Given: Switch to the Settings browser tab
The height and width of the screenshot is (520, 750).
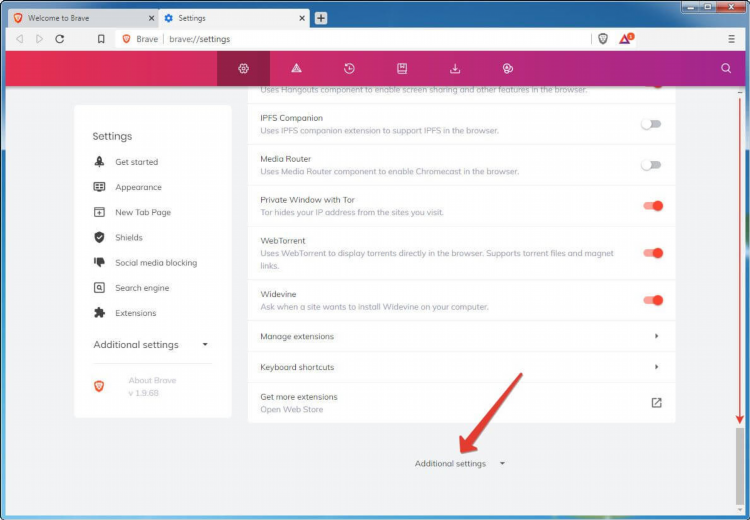Looking at the screenshot, I should (x=234, y=18).
